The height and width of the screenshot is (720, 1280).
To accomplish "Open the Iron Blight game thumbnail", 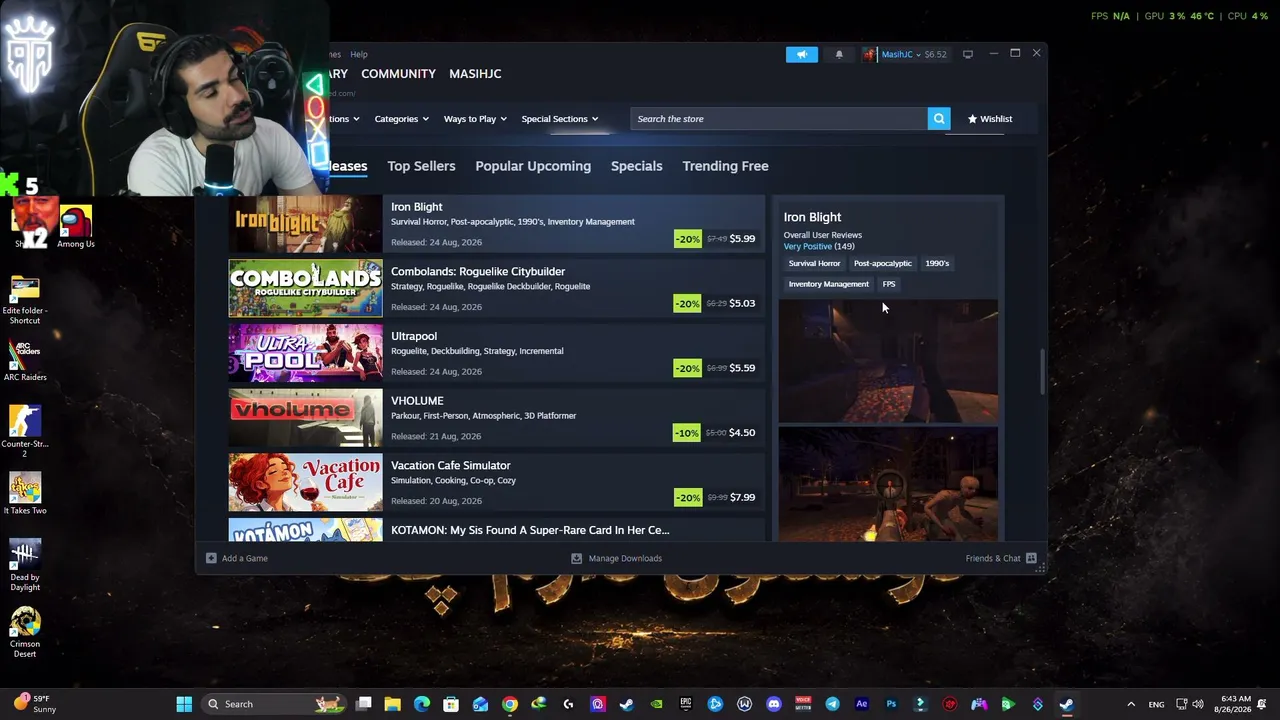I will click(305, 224).
